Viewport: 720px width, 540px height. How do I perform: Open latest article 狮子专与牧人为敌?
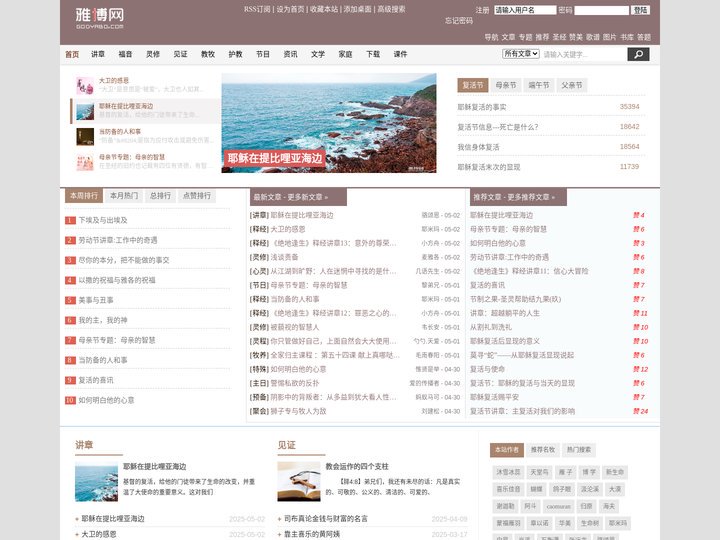pyautogui.click(x=298, y=411)
